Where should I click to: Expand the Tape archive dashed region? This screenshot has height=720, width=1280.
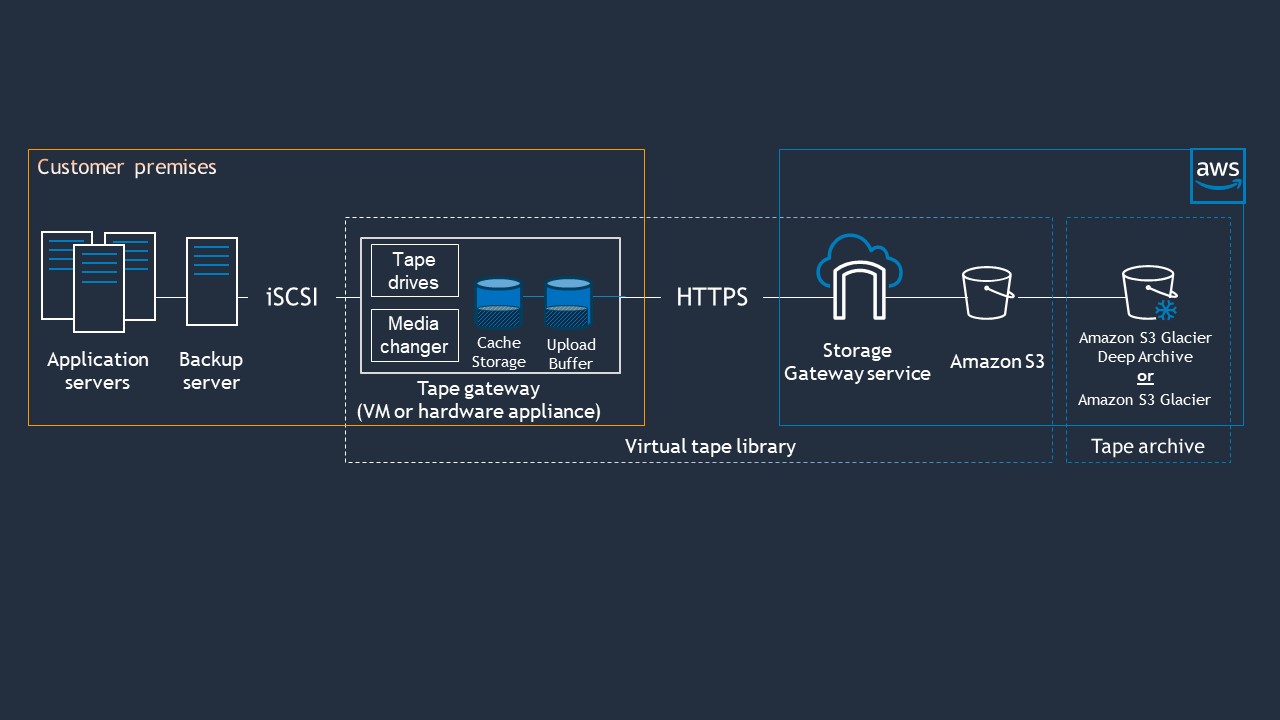click(x=1148, y=446)
